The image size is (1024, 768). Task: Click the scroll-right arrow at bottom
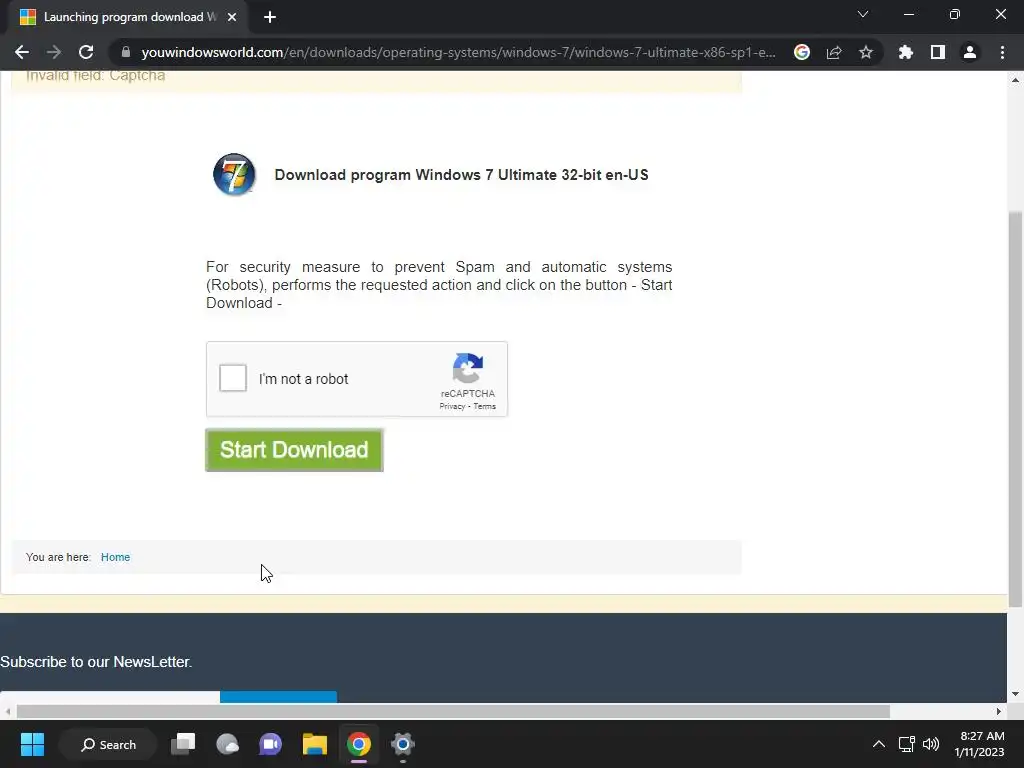(x=999, y=711)
